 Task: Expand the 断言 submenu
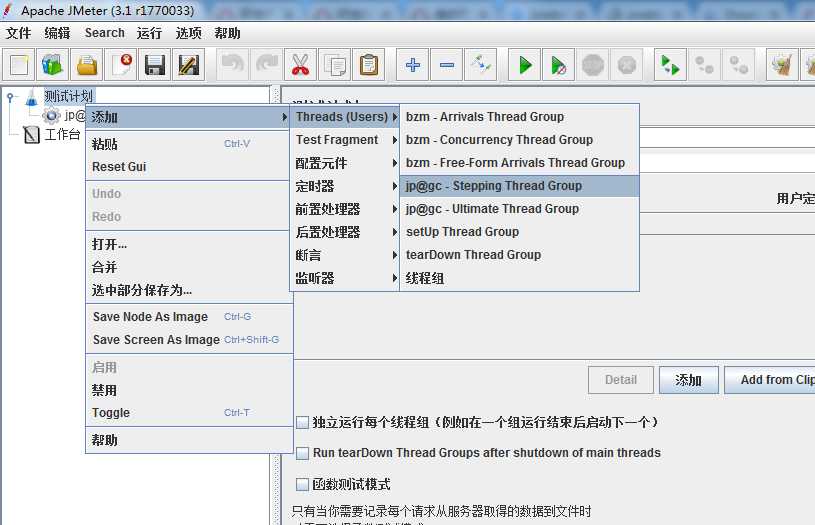click(345, 255)
